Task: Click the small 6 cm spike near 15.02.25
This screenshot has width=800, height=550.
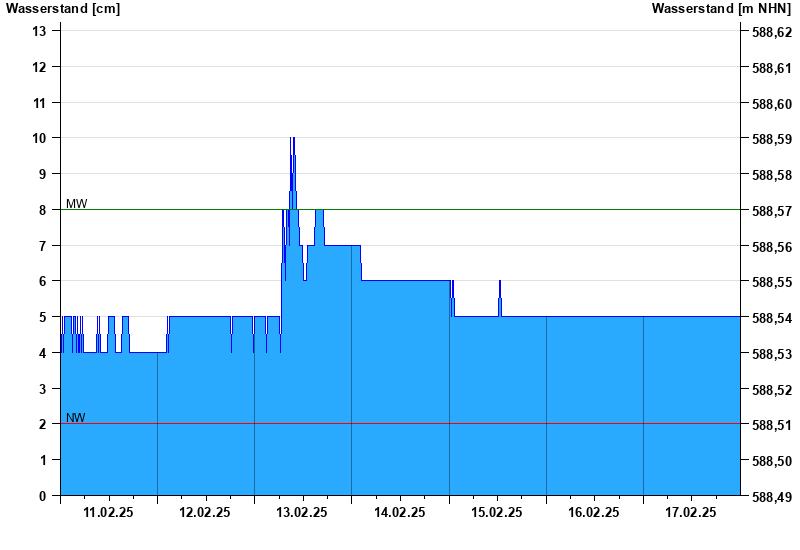Action: 500,284
